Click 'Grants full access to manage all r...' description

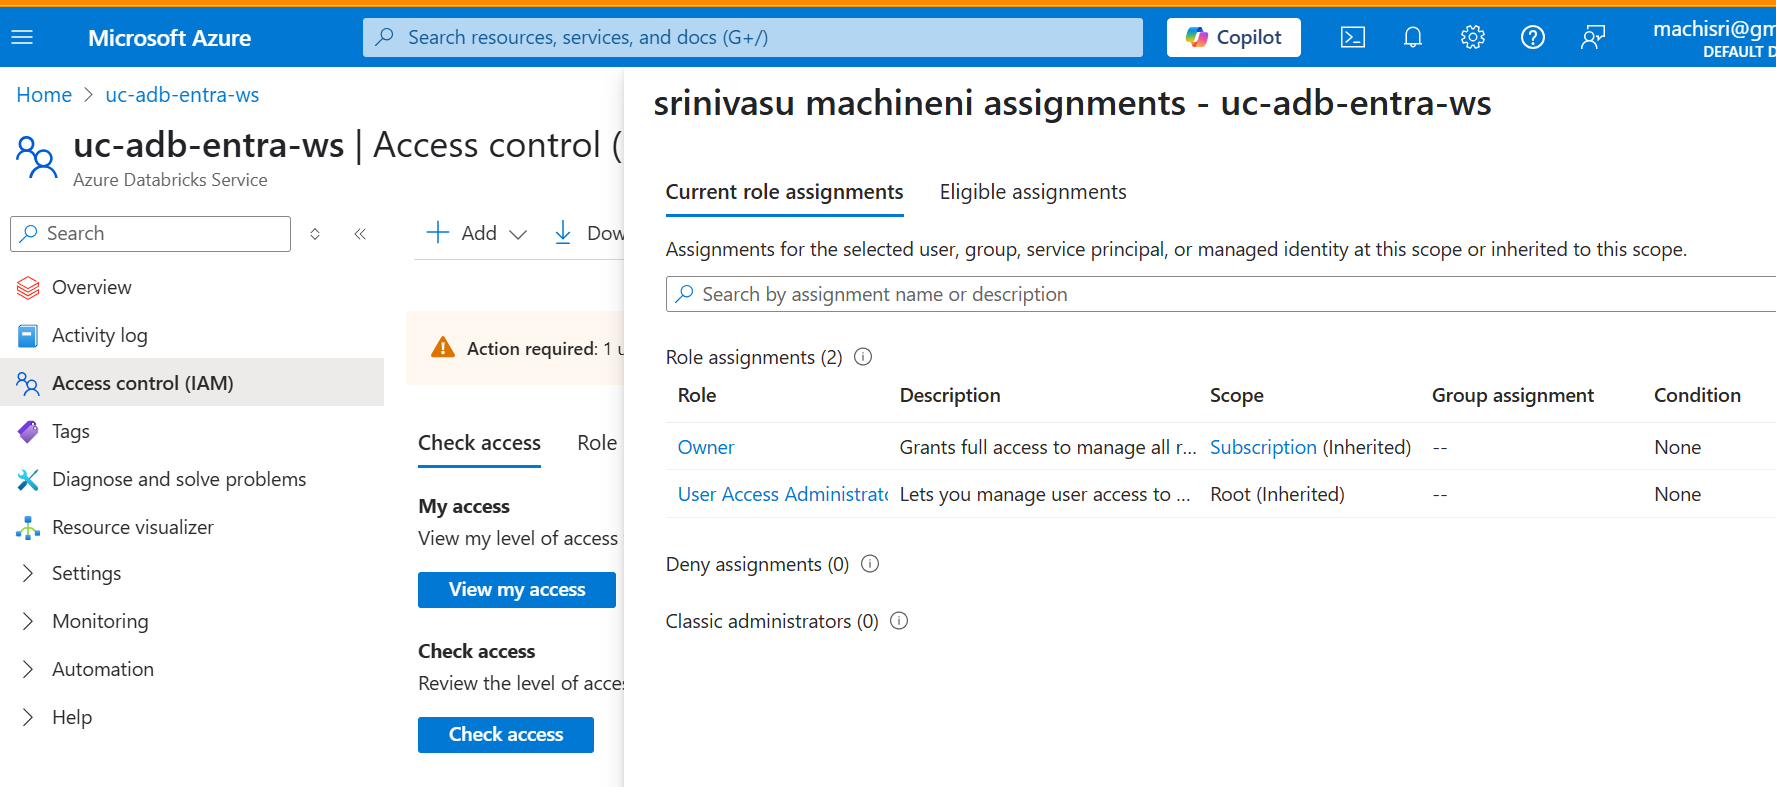[1048, 447]
